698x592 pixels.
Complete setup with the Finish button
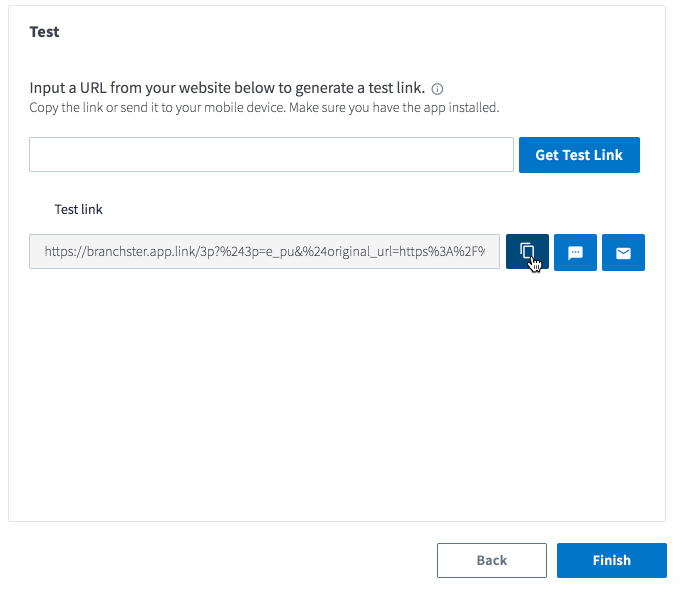612,560
